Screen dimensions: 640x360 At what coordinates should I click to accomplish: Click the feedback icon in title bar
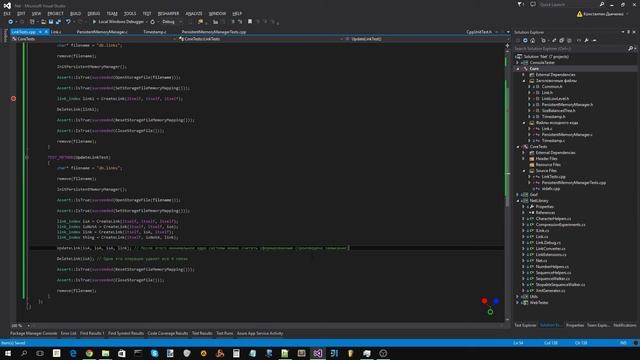tap(533, 4)
